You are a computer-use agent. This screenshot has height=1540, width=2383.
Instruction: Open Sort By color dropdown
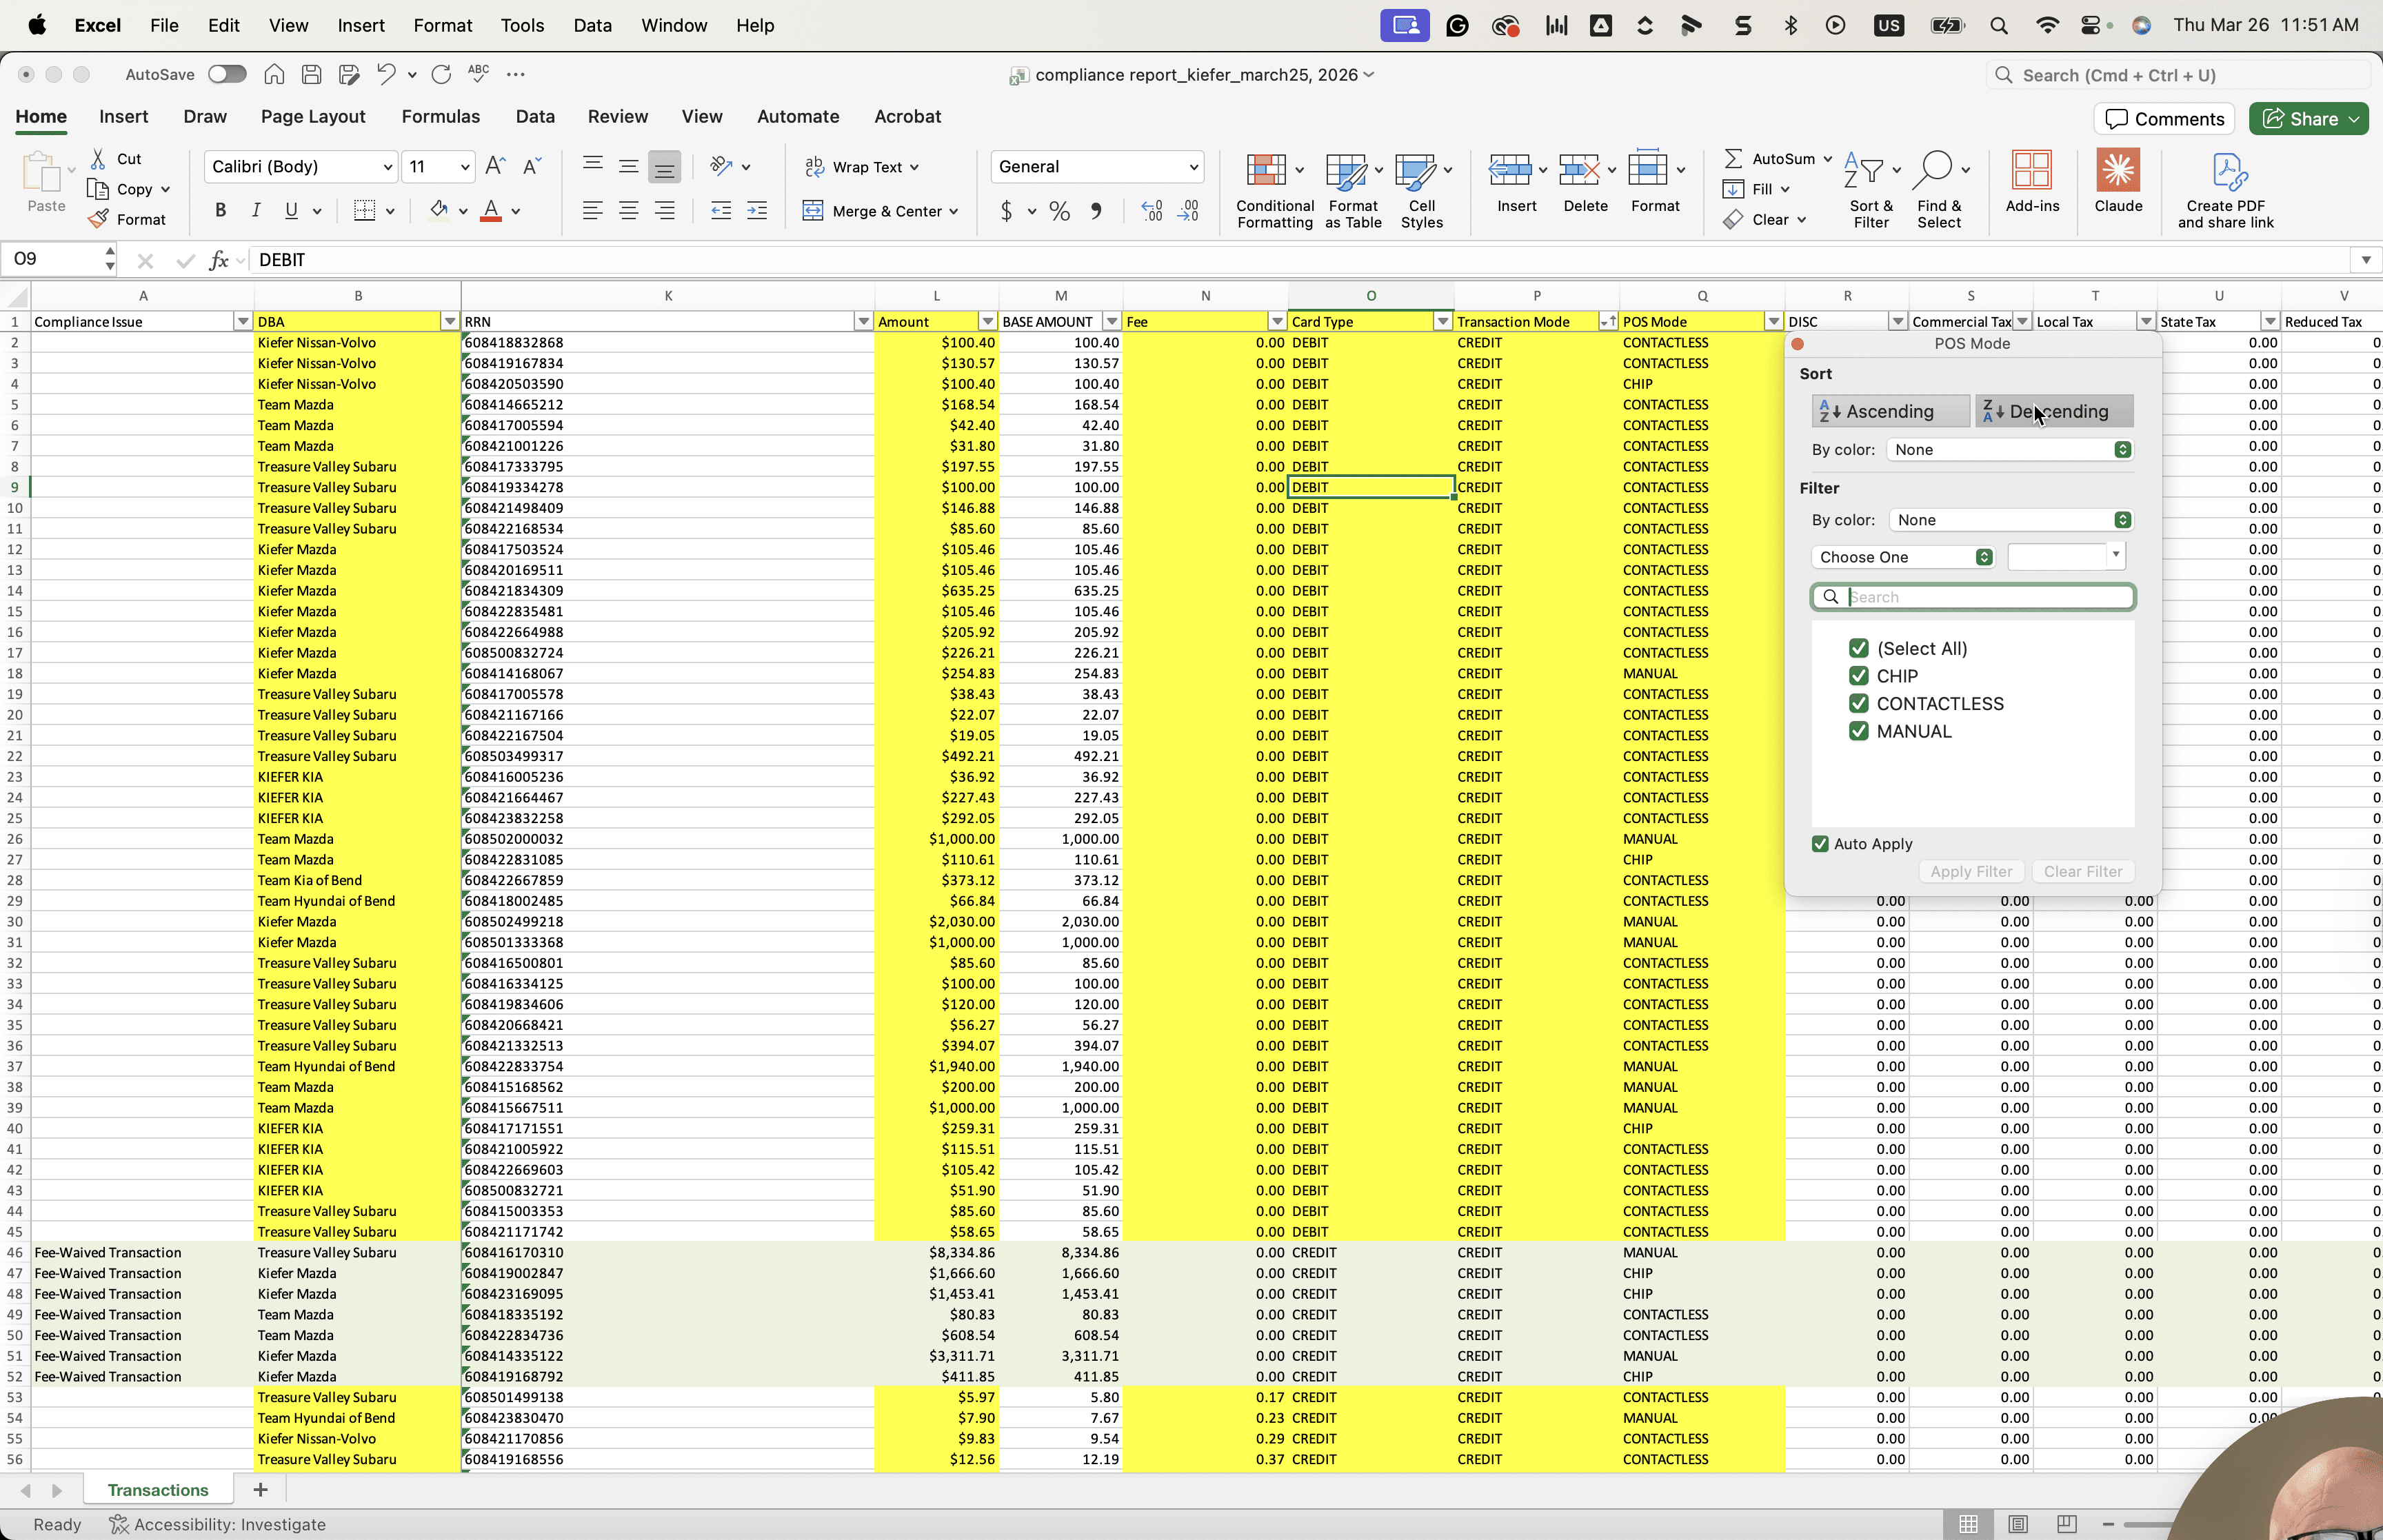[2009, 450]
